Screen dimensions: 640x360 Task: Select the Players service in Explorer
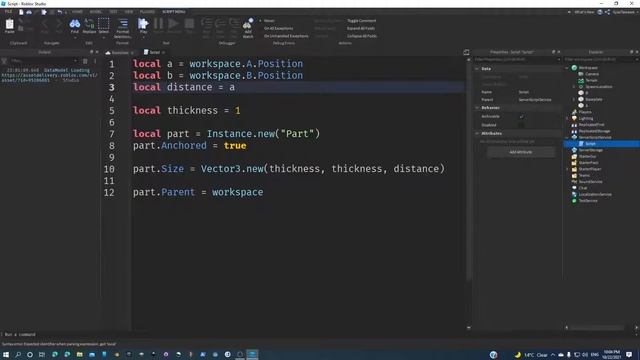coord(582,112)
